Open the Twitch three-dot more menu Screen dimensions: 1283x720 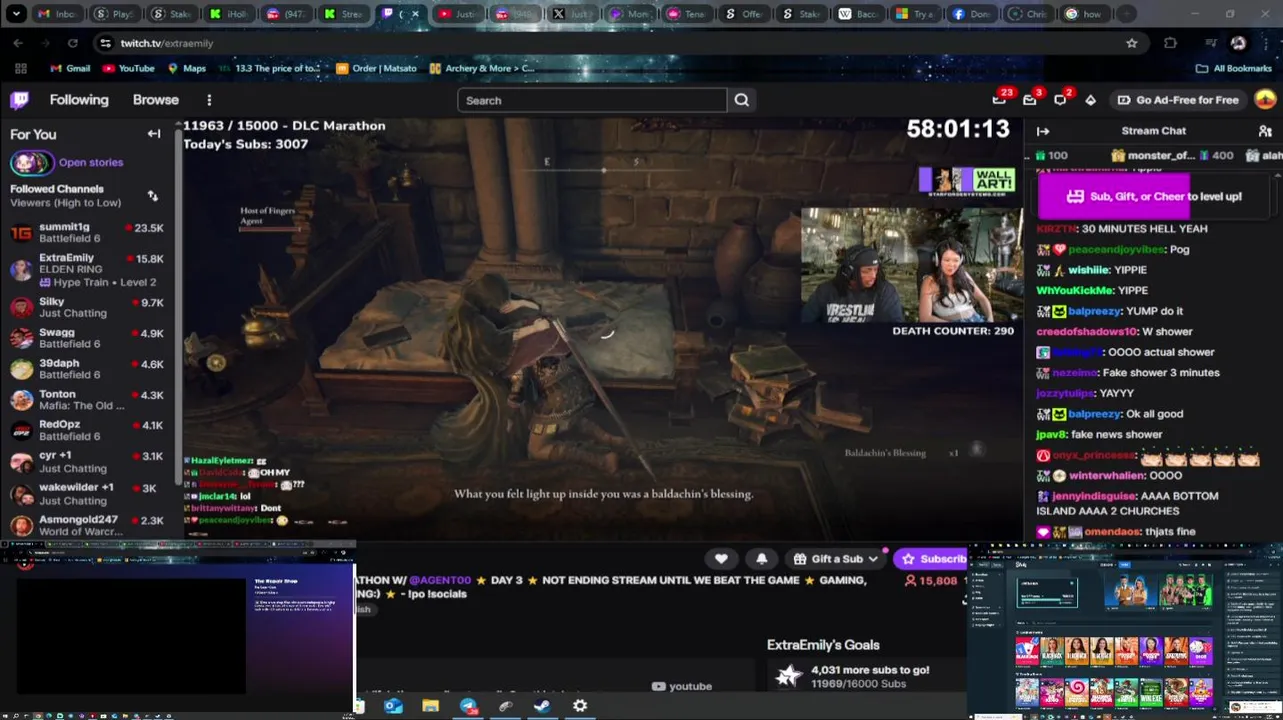(x=209, y=100)
